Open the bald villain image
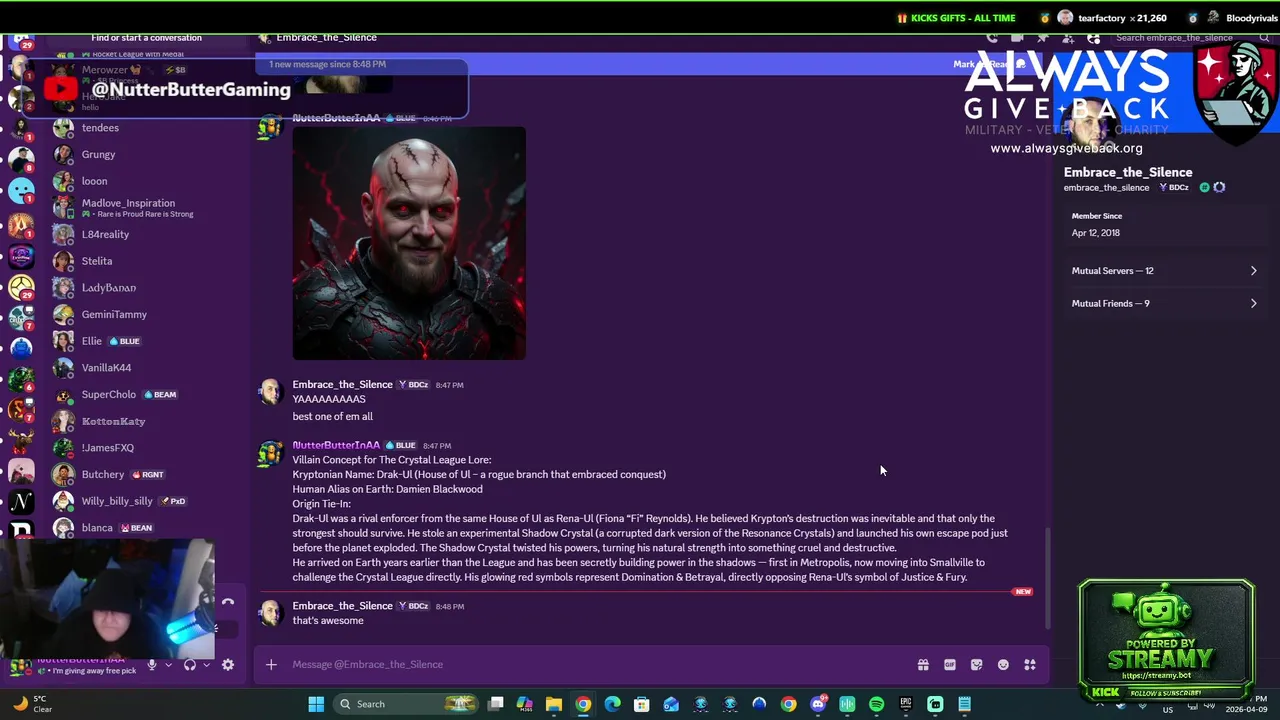The image size is (1280, 720). 409,243
